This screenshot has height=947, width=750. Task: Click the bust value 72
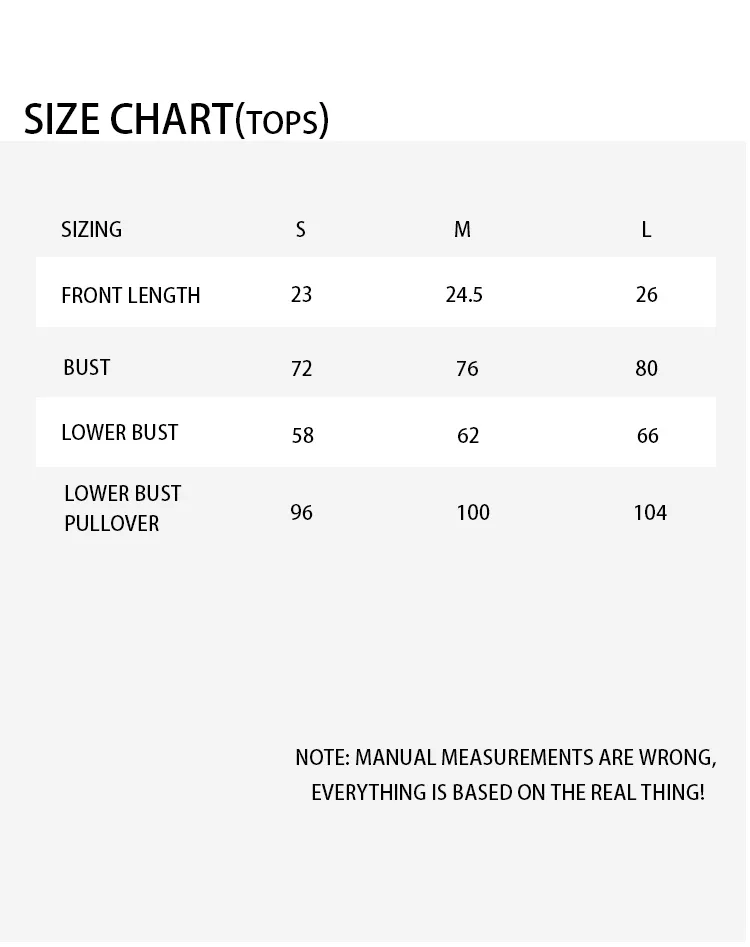[x=301, y=368]
